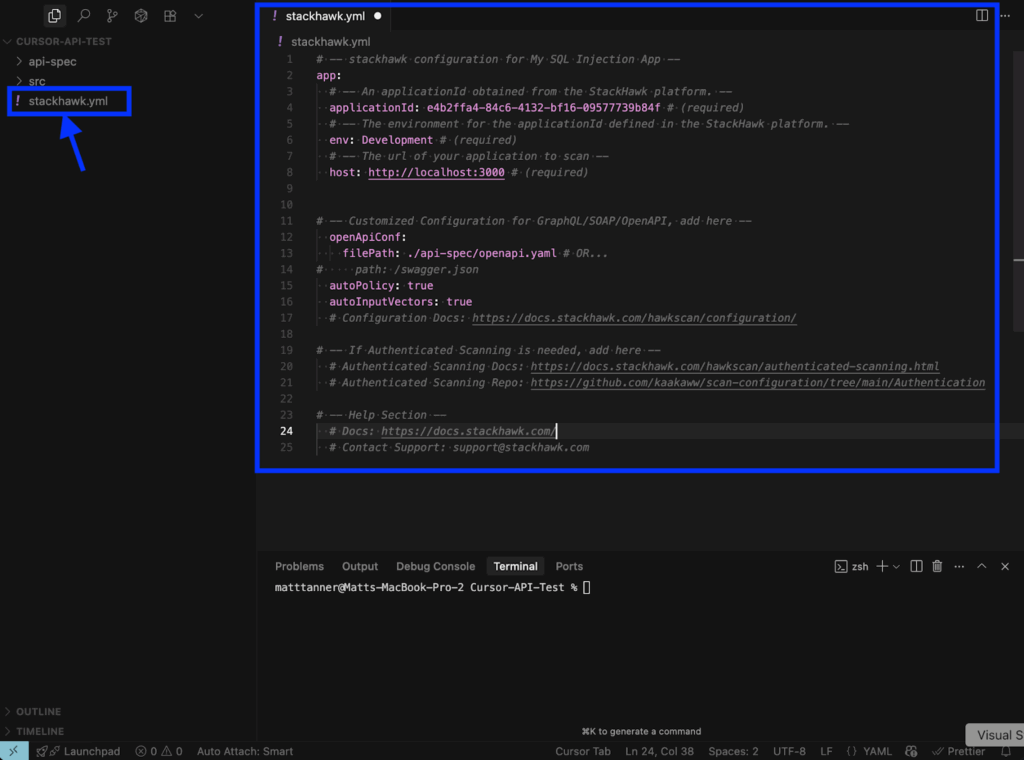The height and width of the screenshot is (760, 1024).
Task: Click the autoPolicy: true line
Action: (381, 285)
